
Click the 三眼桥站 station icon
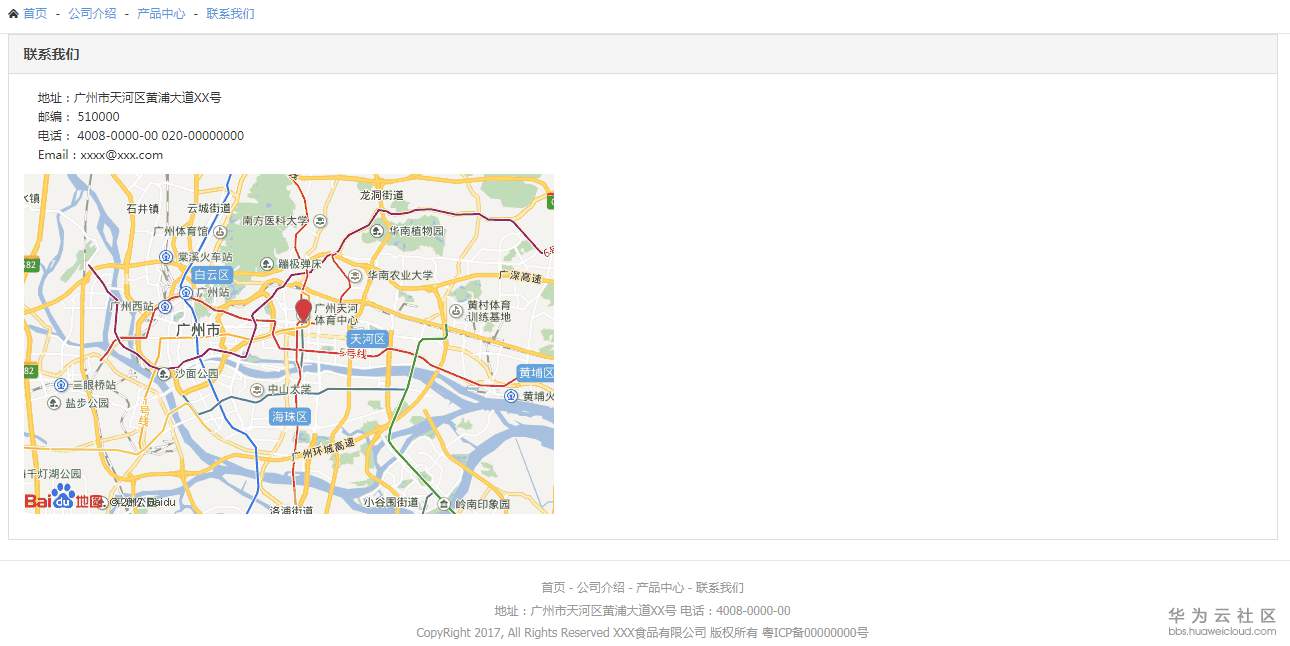pos(61,385)
